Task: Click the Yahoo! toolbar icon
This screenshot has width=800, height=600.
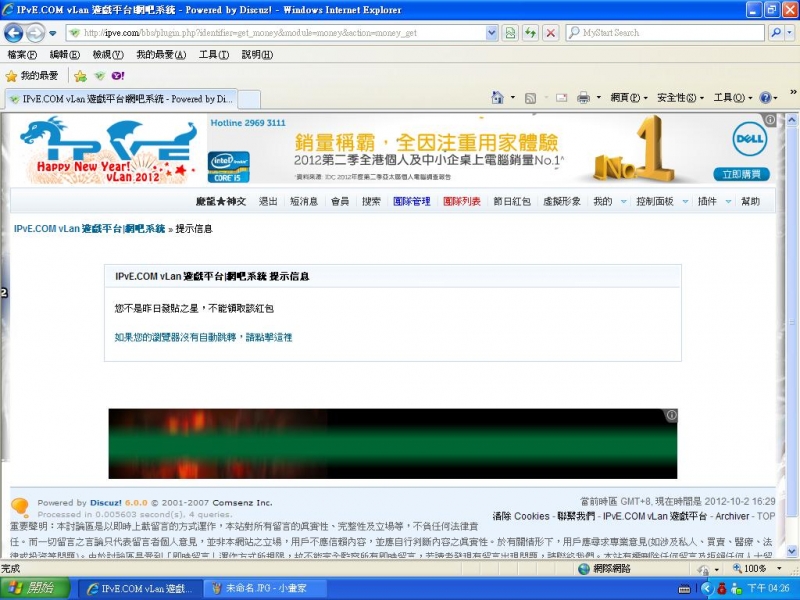Action: pyautogui.click(x=118, y=75)
